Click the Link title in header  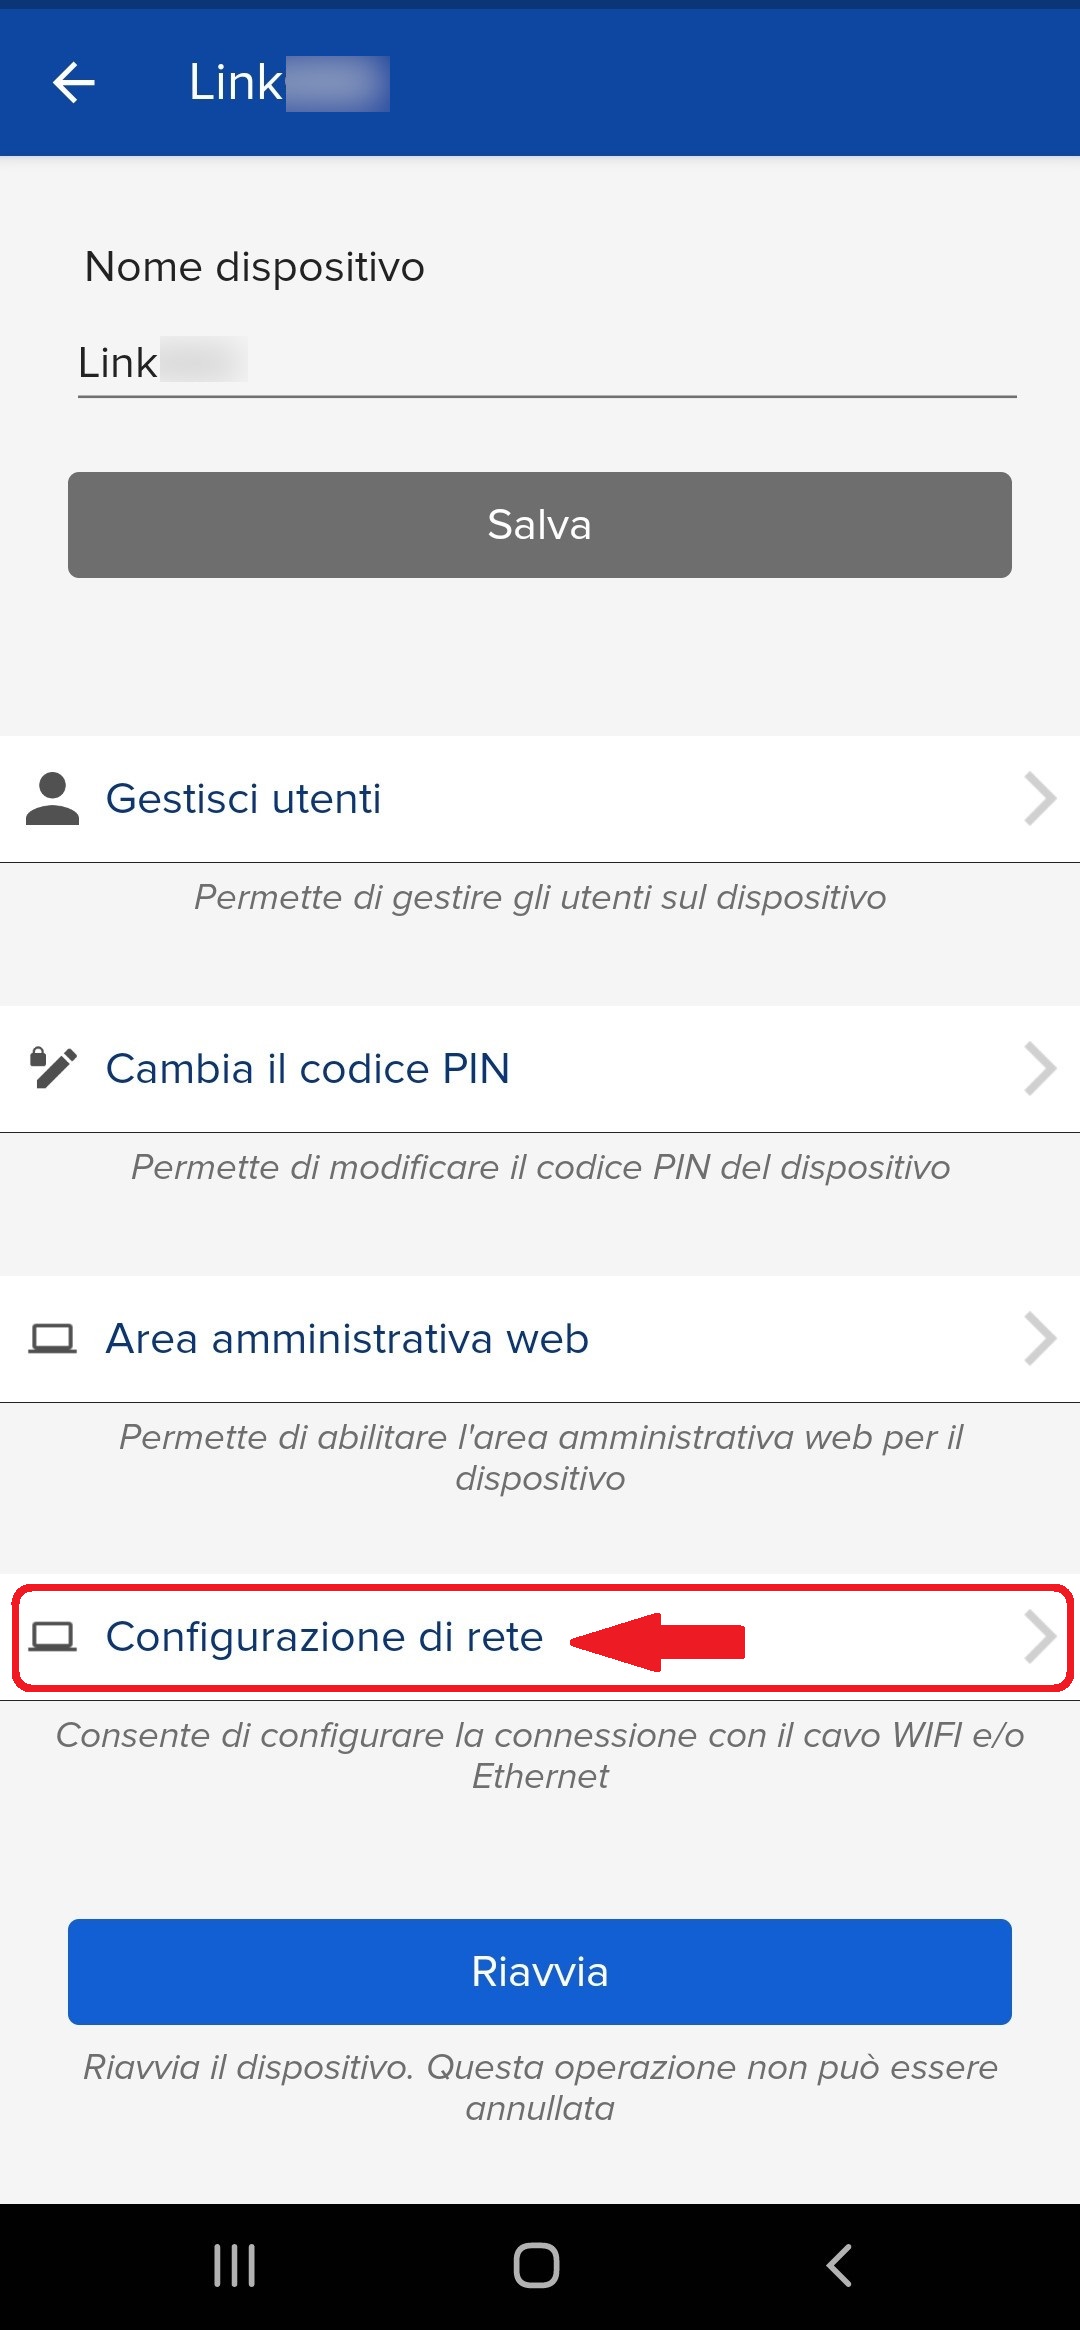click(x=289, y=83)
